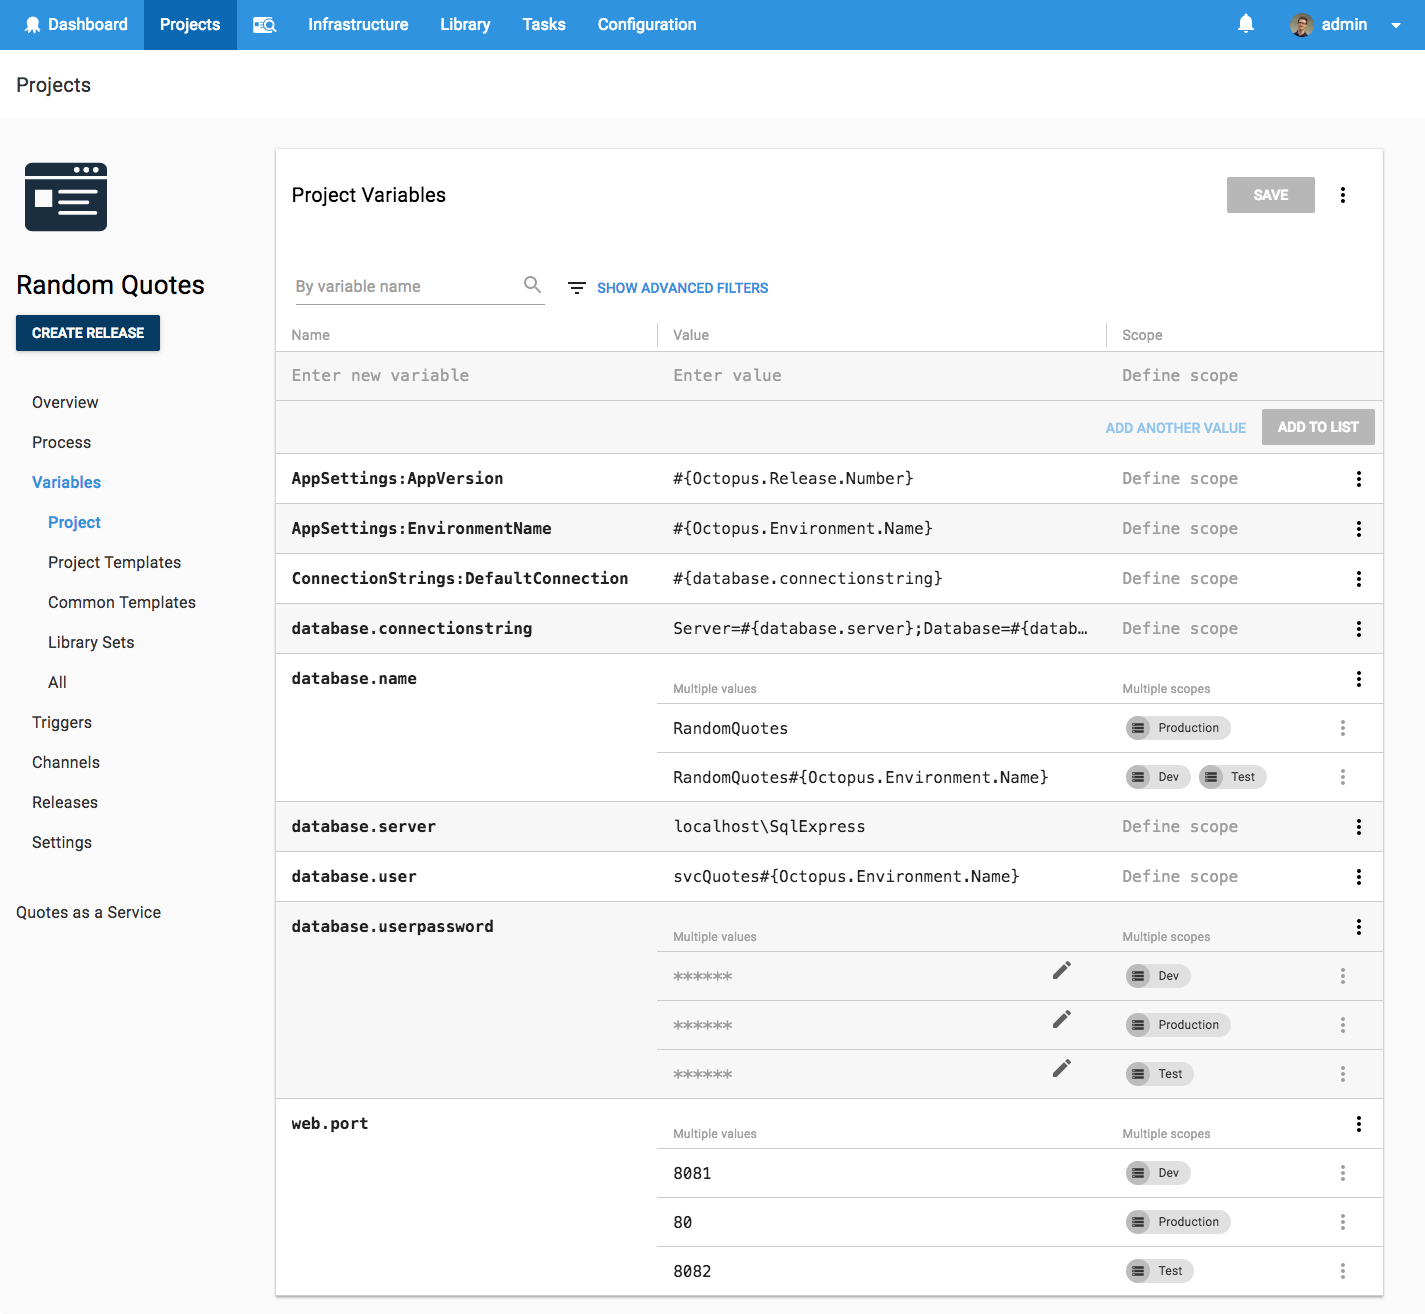Image resolution: width=1425 pixels, height=1314 pixels.
Task: Click the admin user avatar
Action: [1301, 25]
